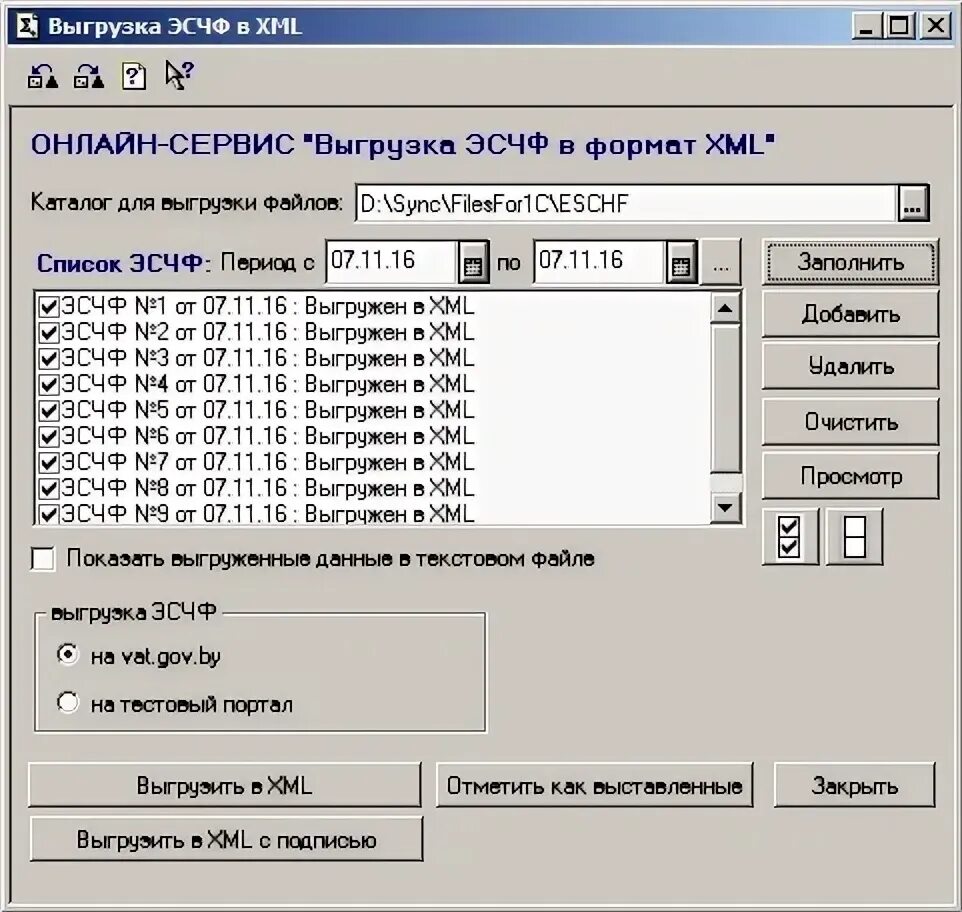Uncheck ЭСЧФ №1 от 07.11.16

tap(48, 306)
